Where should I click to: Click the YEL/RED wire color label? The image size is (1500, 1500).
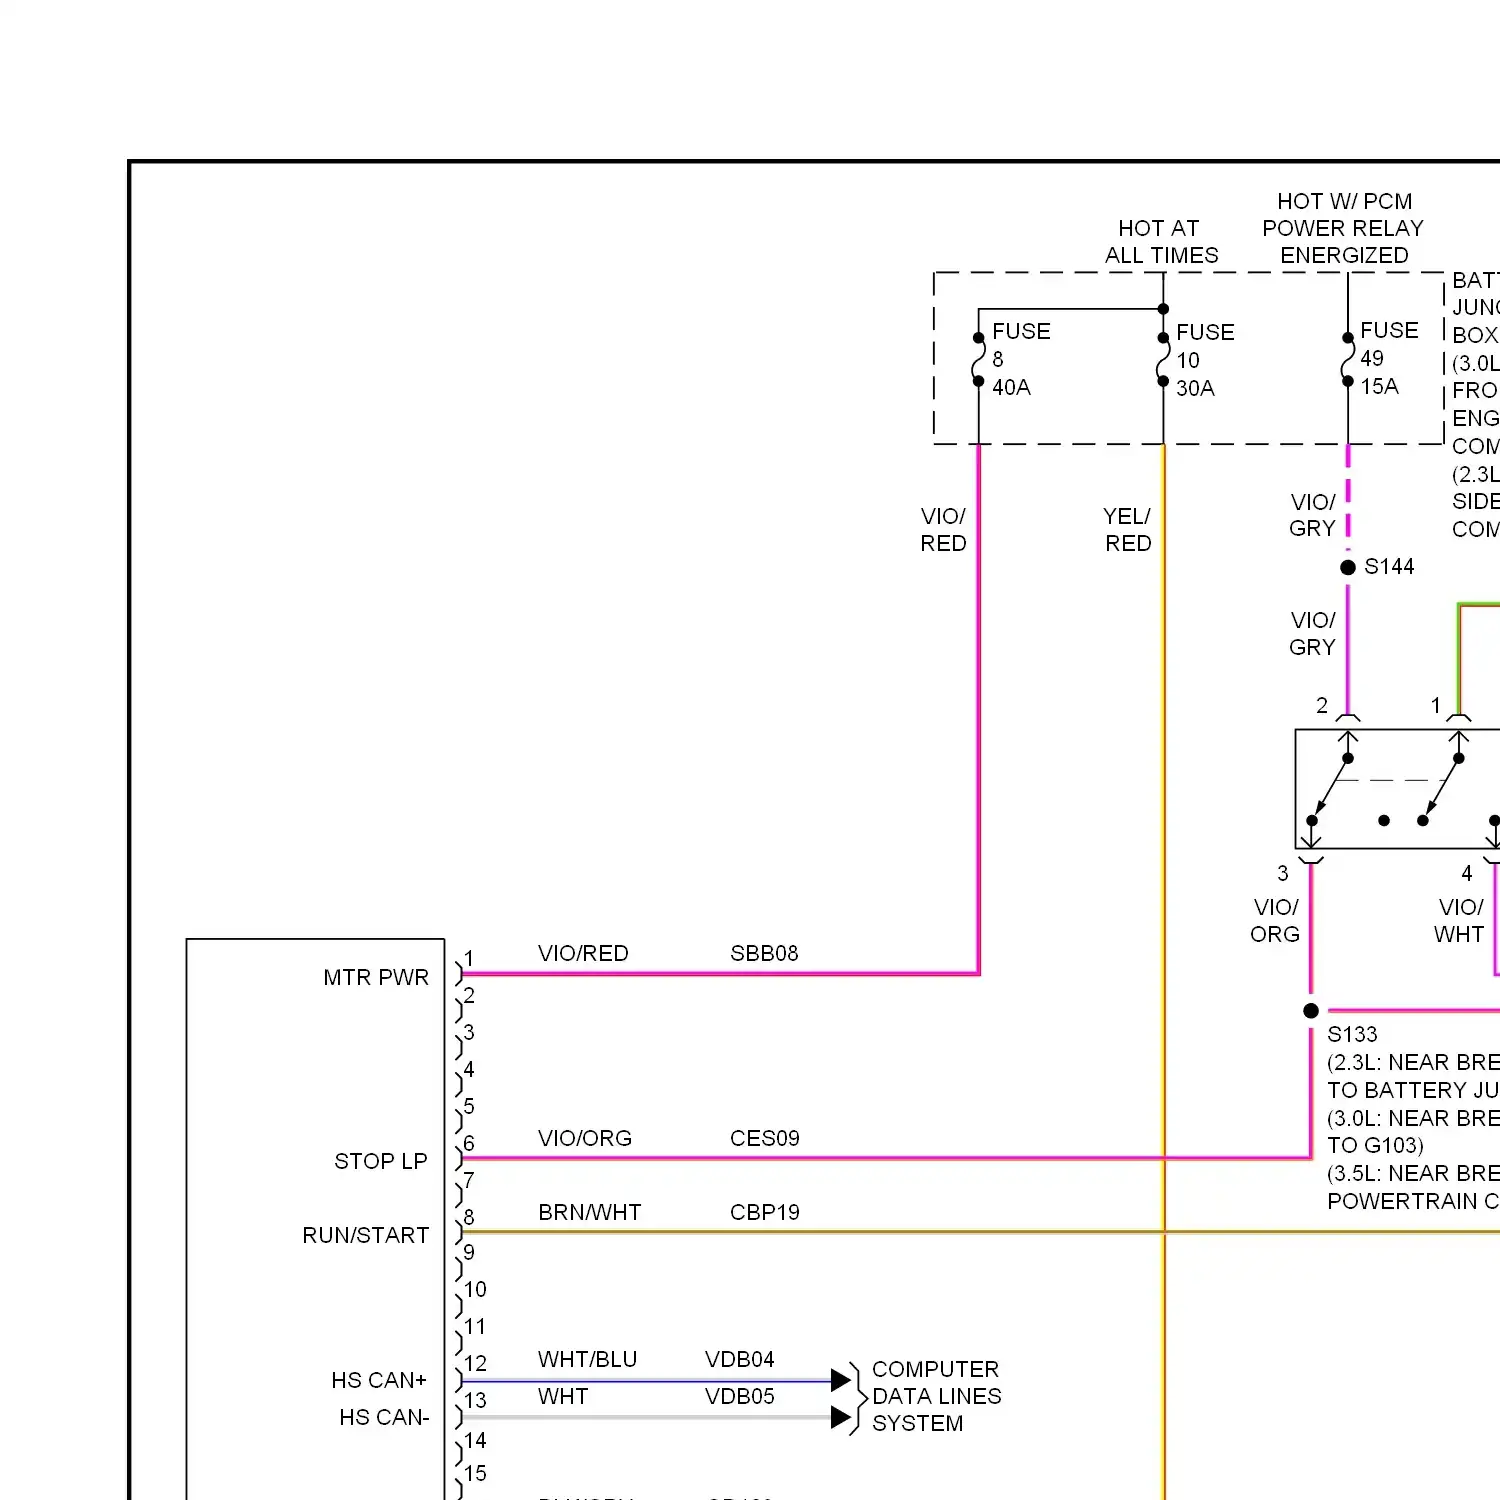pyautogui.click(x=1127, y=529)
